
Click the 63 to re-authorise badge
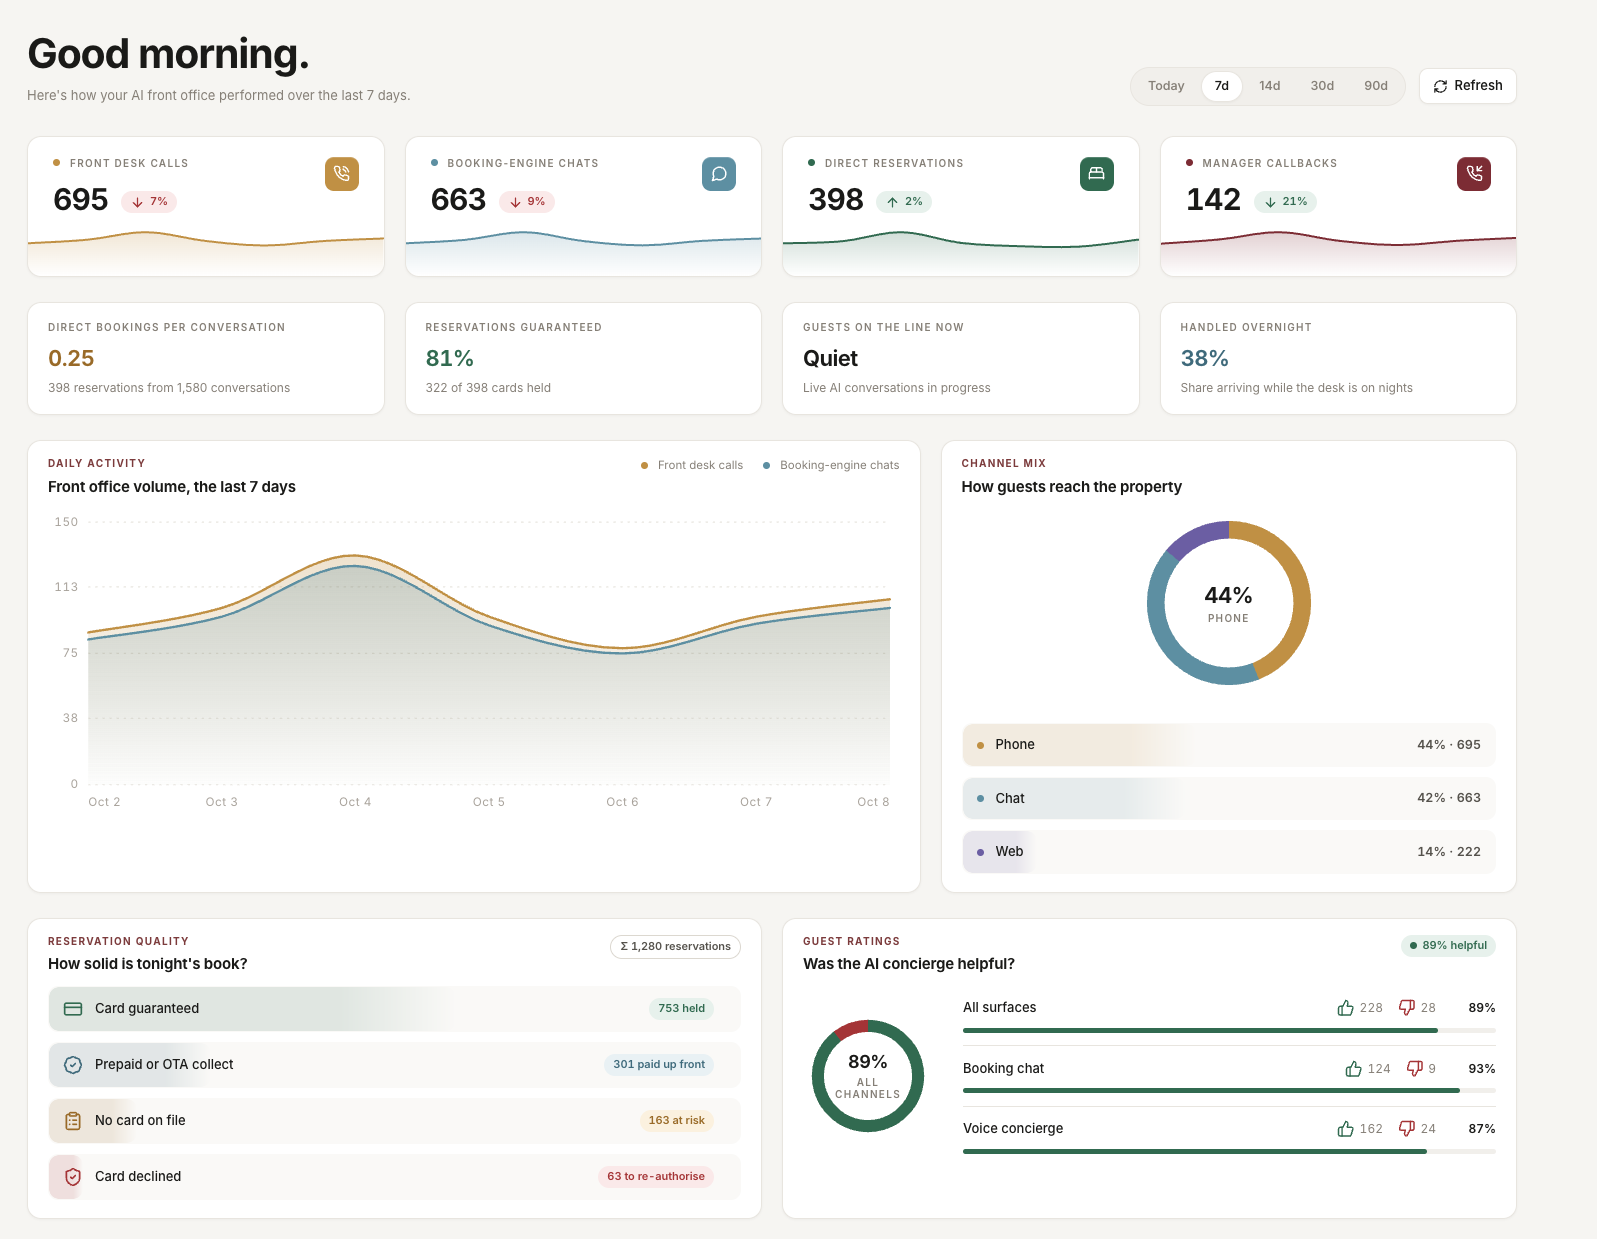[x=656, y=1177]
